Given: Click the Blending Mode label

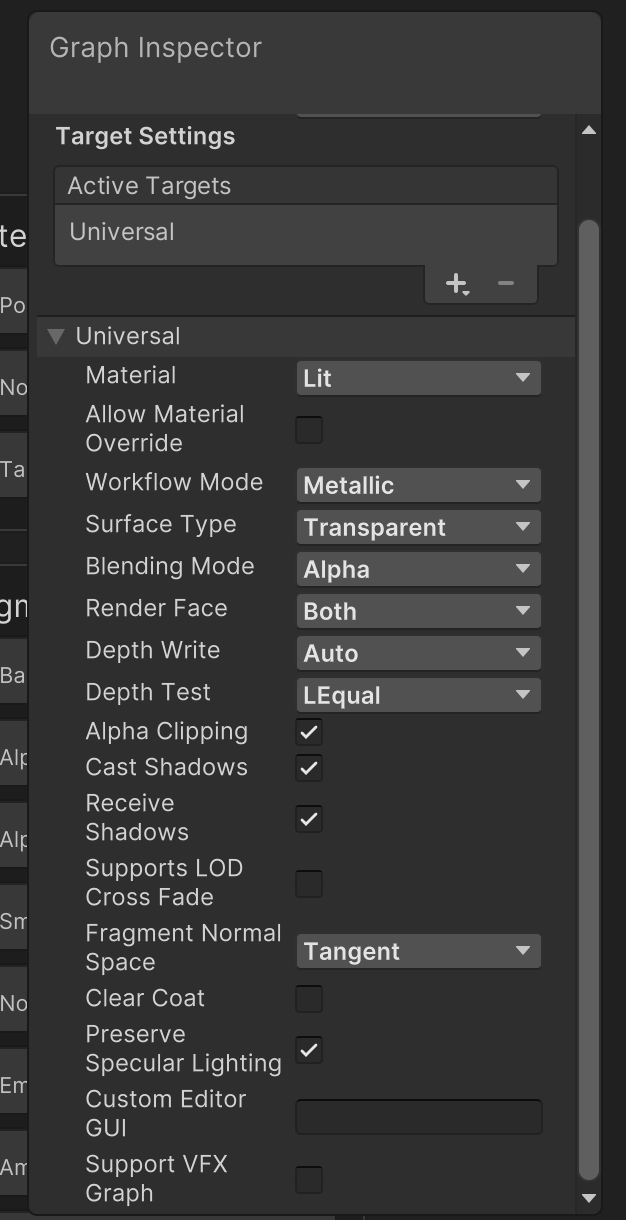Looking at the screenshot, I should click(170, 566).
